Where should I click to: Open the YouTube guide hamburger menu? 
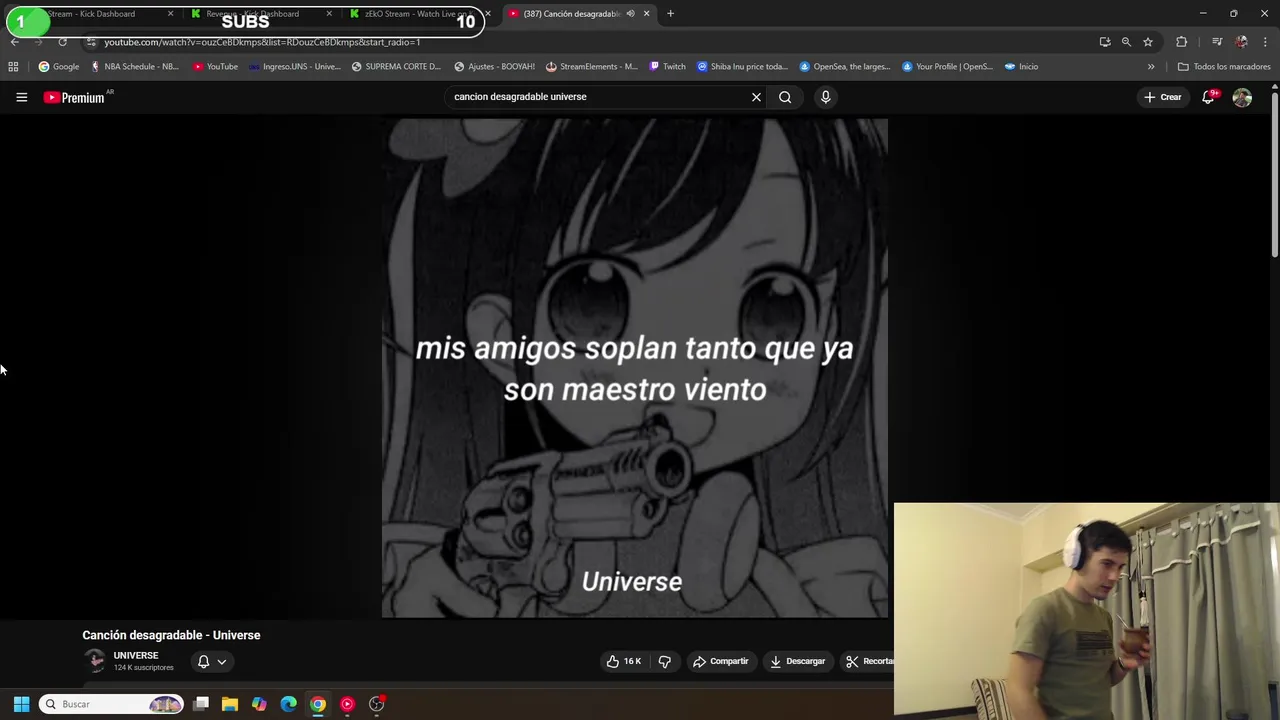point(21,97)
